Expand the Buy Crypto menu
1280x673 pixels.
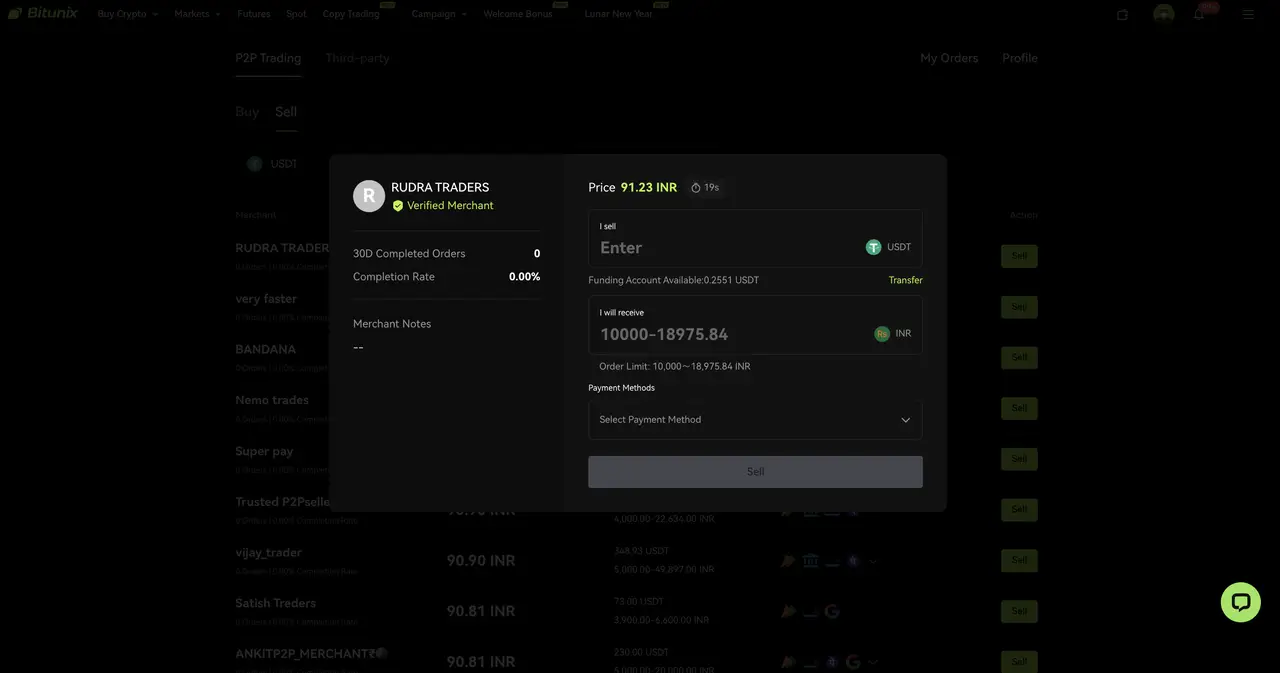[x=120, y=13]
